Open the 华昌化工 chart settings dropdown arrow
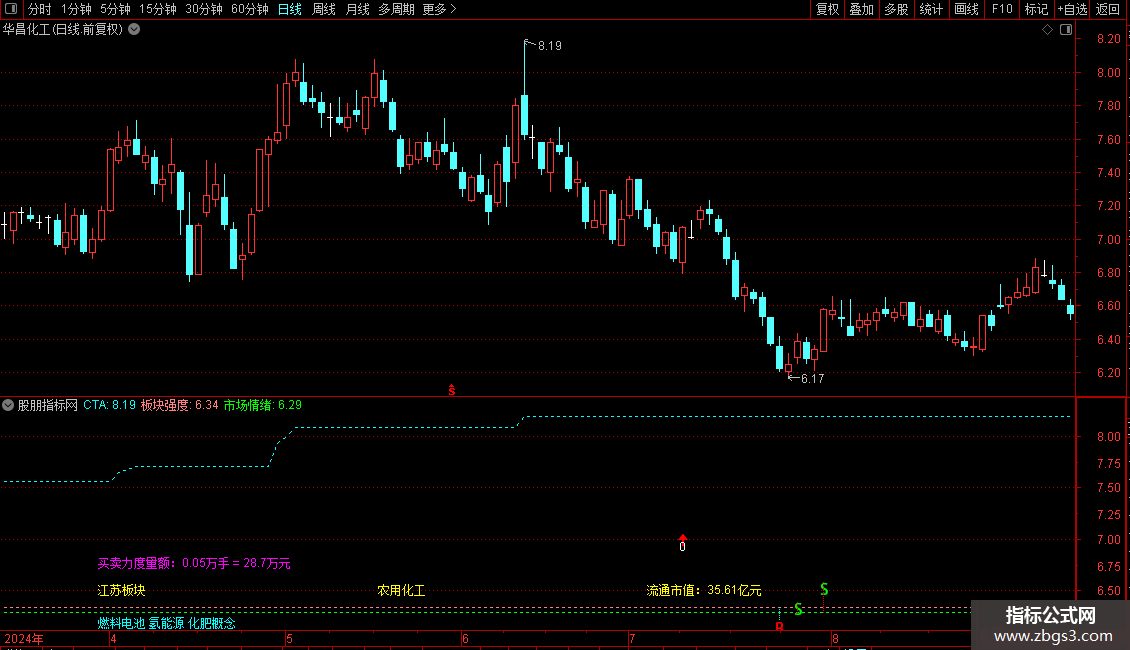Image resolution: width=1130 pixels, height=650 pixels. [x=134, y=30]
